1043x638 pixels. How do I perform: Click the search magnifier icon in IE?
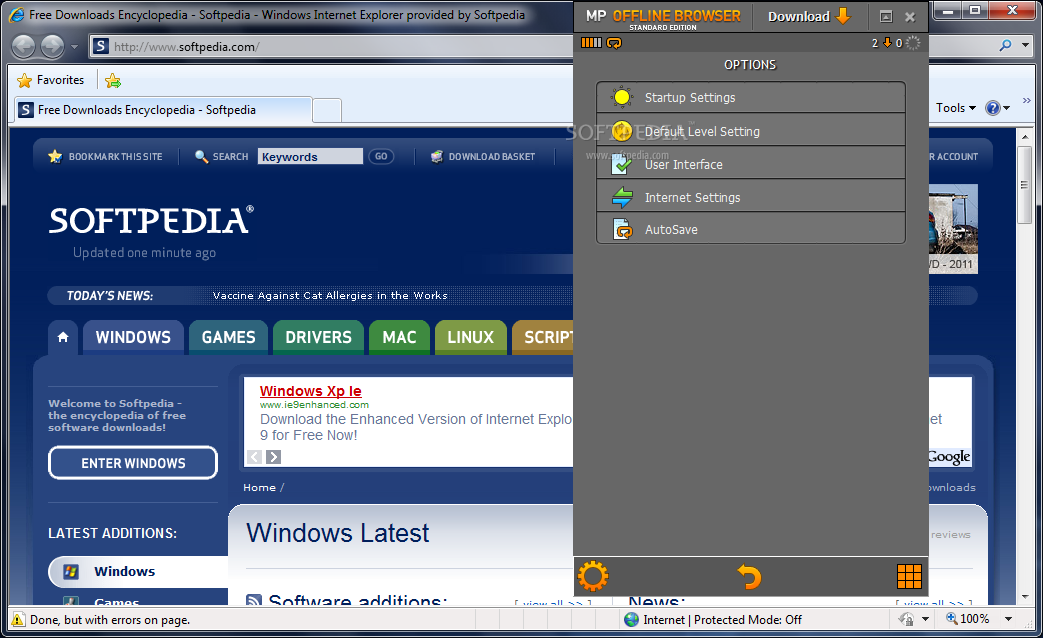(x=1006, y=45)
